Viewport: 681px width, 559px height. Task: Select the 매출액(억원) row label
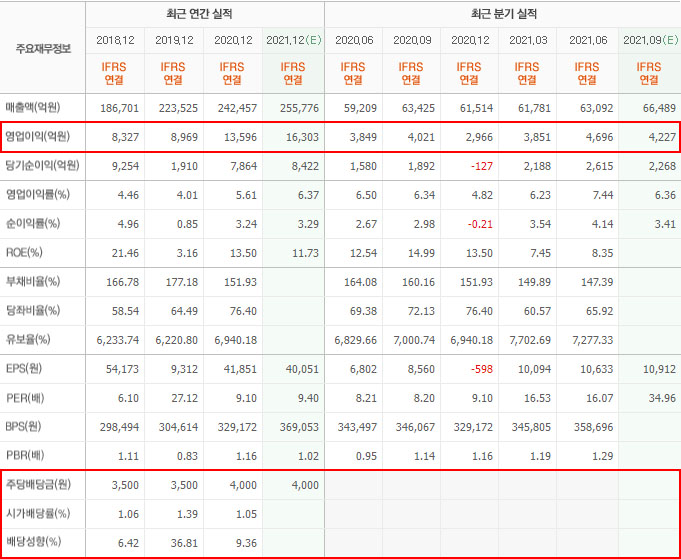[x=33, y=107]
